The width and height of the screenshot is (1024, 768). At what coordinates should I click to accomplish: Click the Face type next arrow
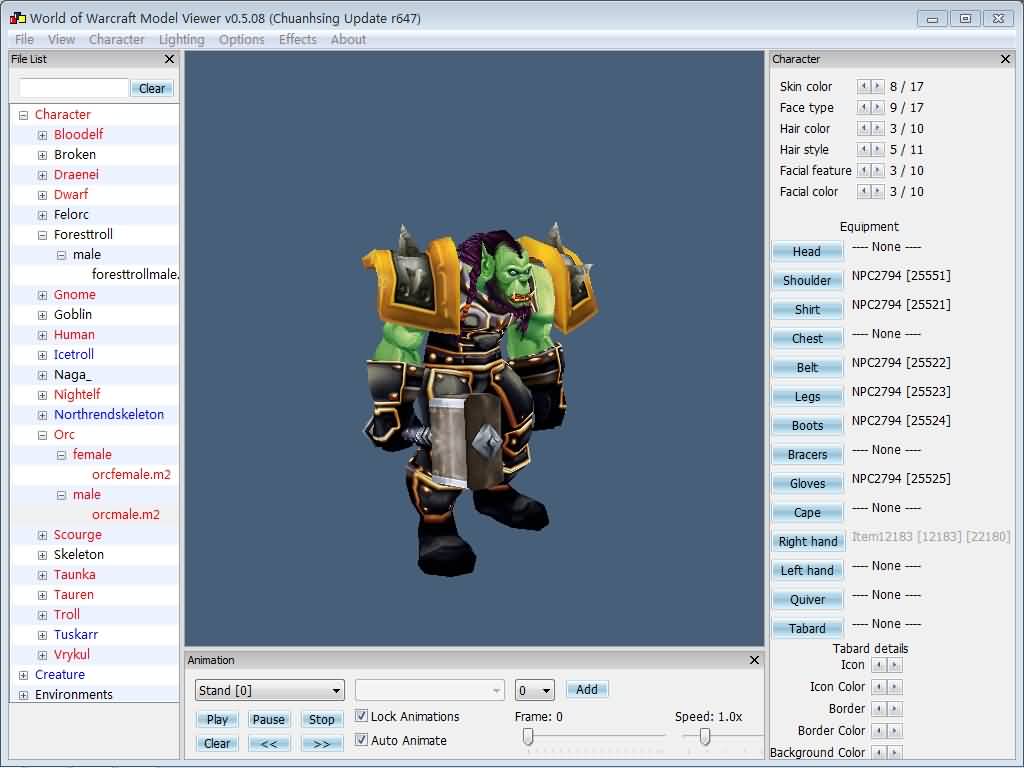(878, 107)
